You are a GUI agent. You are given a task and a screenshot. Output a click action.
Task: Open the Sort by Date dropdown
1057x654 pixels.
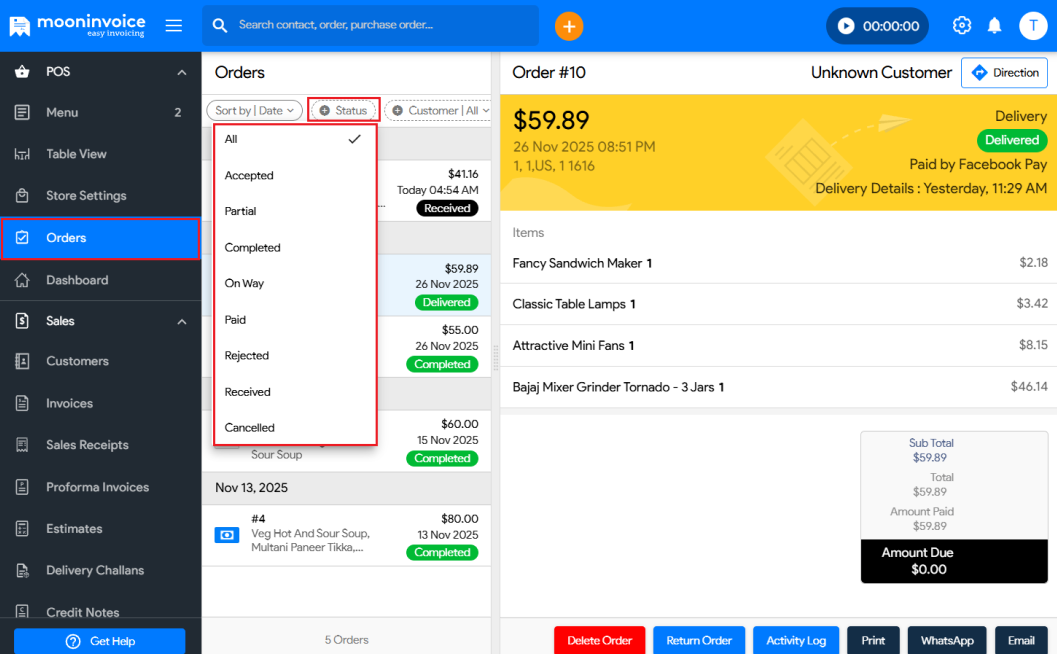[x=254, y=111]
